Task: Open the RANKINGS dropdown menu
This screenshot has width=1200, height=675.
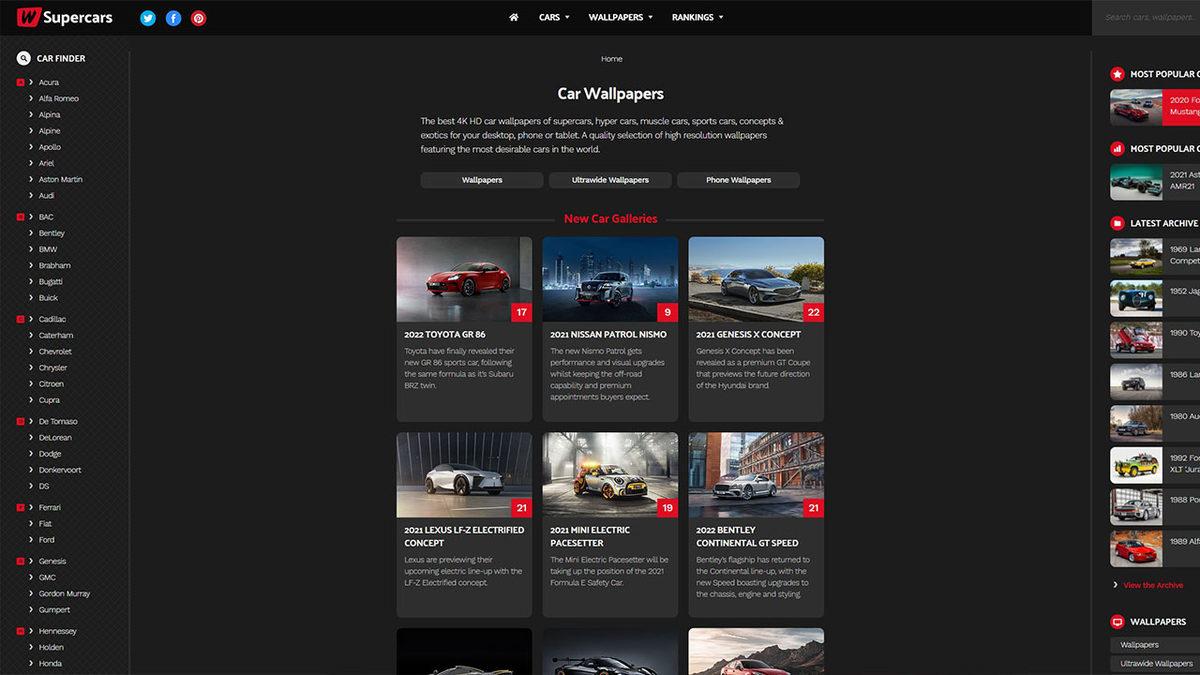Action: coord(697,17)
